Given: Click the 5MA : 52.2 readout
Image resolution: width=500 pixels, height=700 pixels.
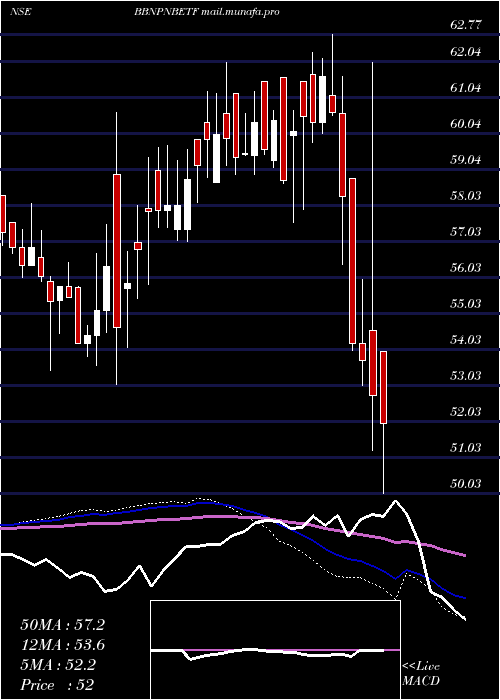Looking at the screenshot, I should tap(57, 665).
